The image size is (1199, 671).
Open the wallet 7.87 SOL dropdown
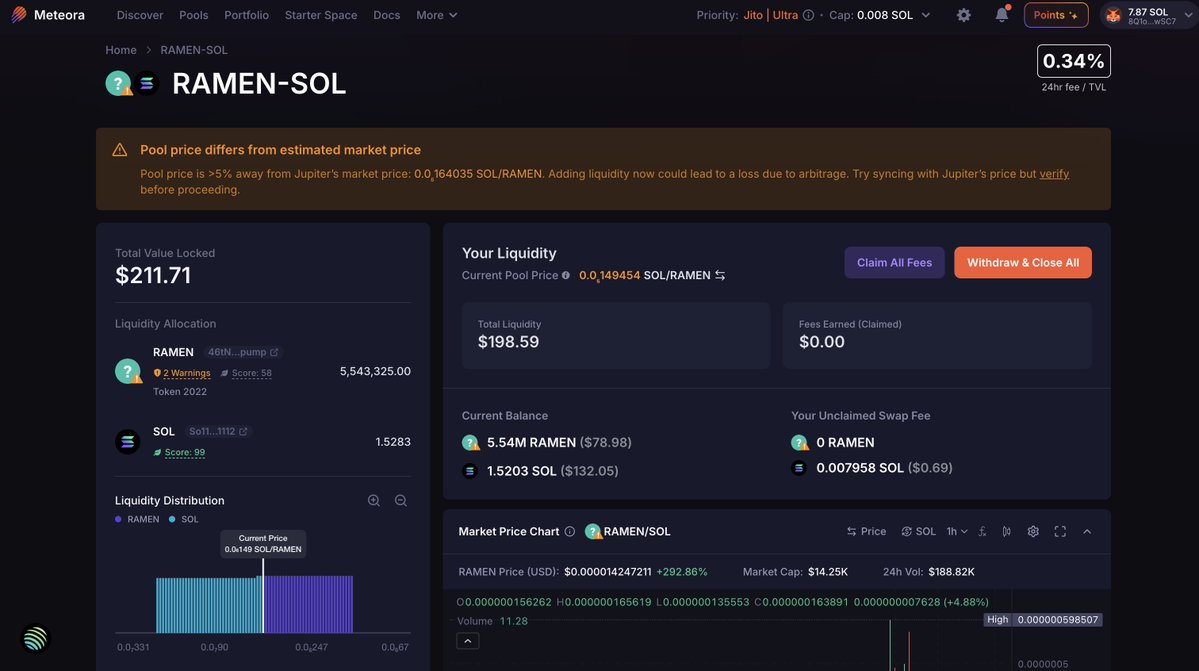1149,15
